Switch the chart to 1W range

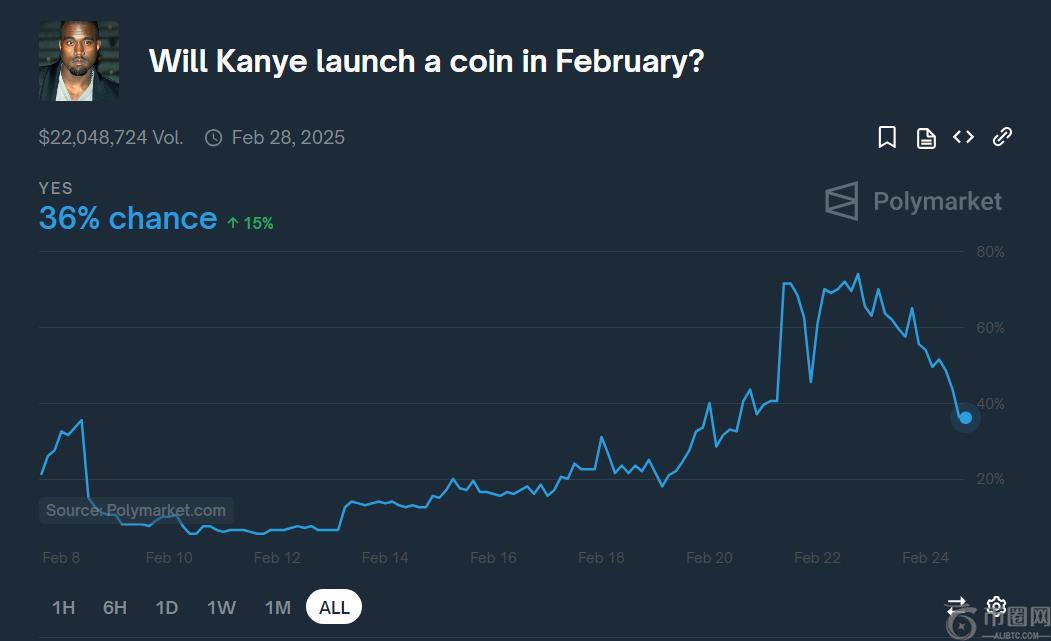(x=221, y=607)
